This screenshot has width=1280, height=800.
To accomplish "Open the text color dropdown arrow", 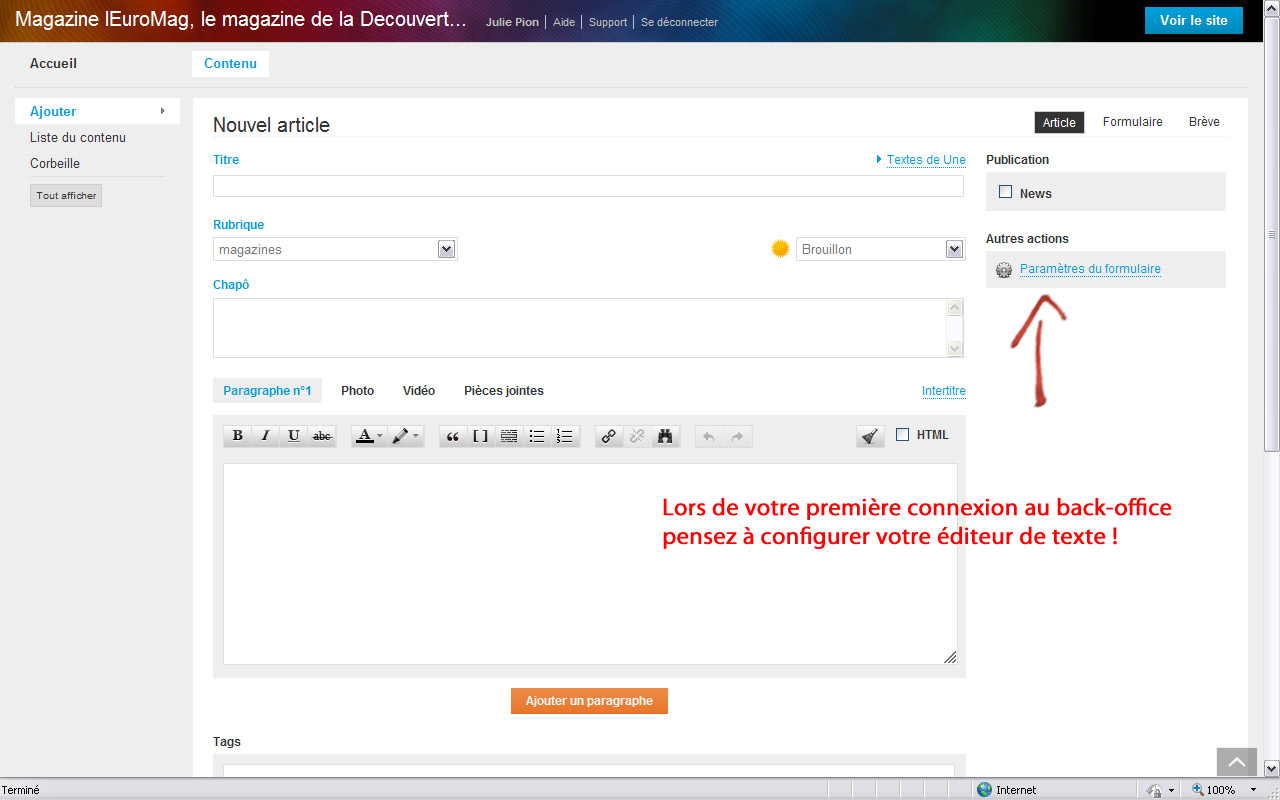I will (380, 436).
